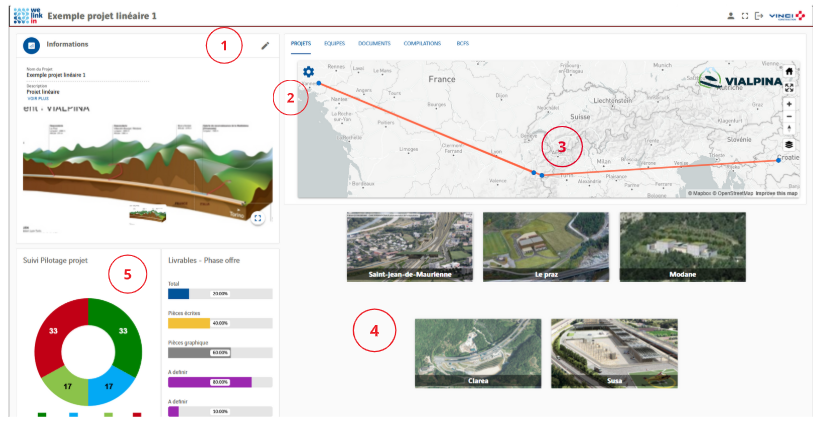Zoom in on the map
Screen dimensions: 813x433
coord(789,104)
